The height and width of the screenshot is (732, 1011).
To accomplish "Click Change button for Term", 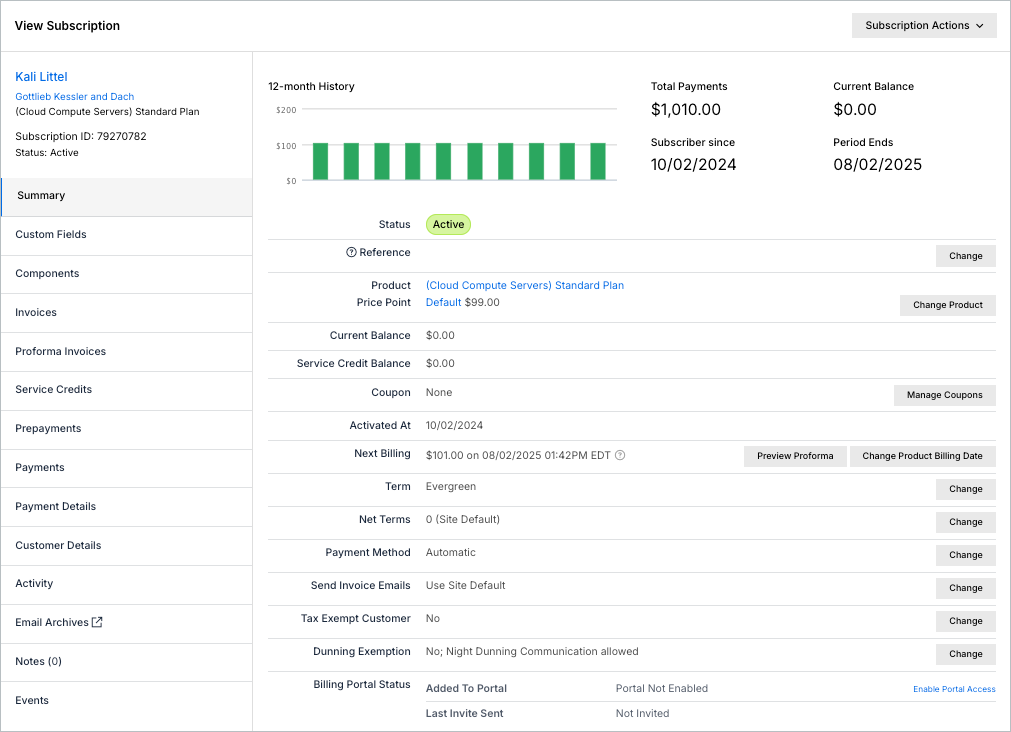I will (965, 489).
